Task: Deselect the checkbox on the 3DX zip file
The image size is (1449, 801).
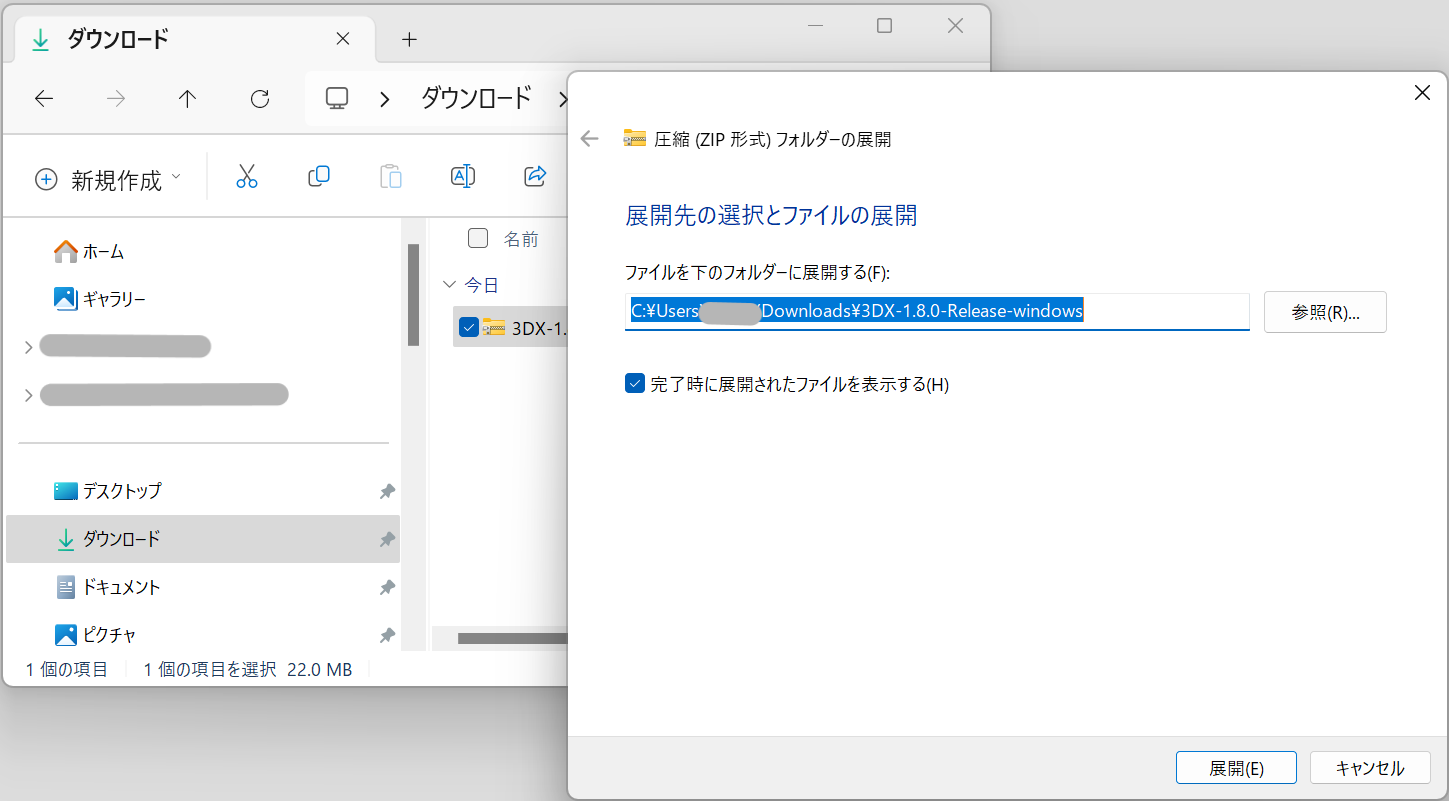Action: [x=468, y=327]
